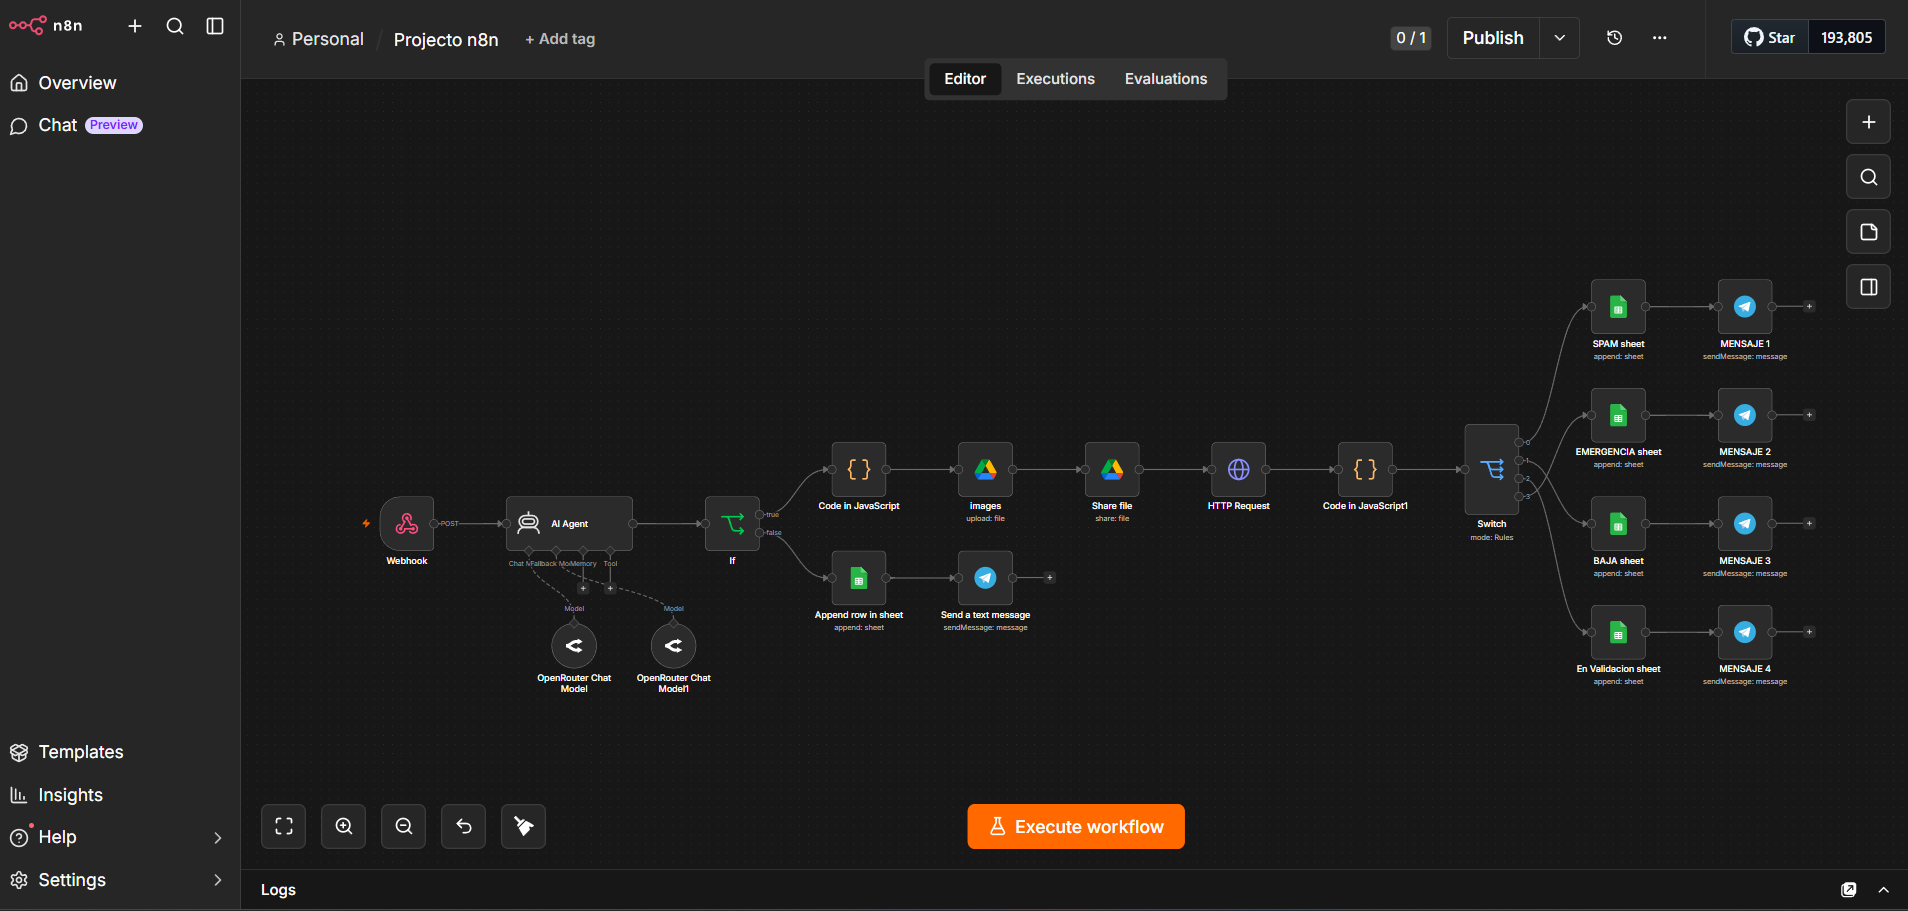1908x911 pixels.
Task: Select the En Validacion sheet node
Action: tap(1618, 632)
